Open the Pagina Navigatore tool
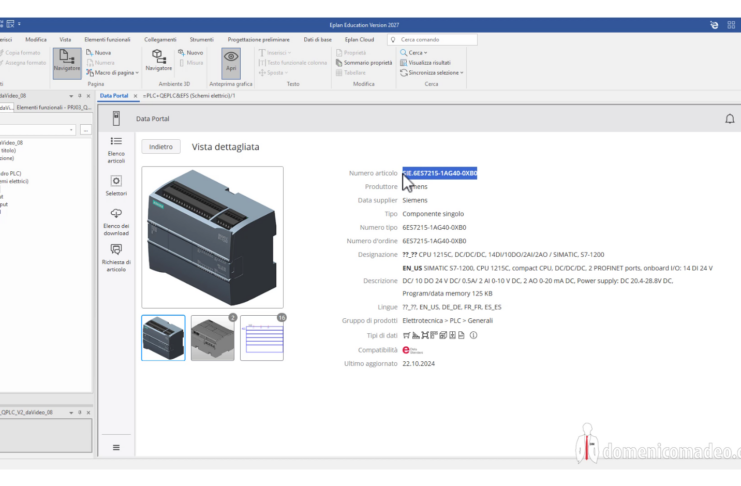The image size is (741, 486). click(x=67, y=63)
